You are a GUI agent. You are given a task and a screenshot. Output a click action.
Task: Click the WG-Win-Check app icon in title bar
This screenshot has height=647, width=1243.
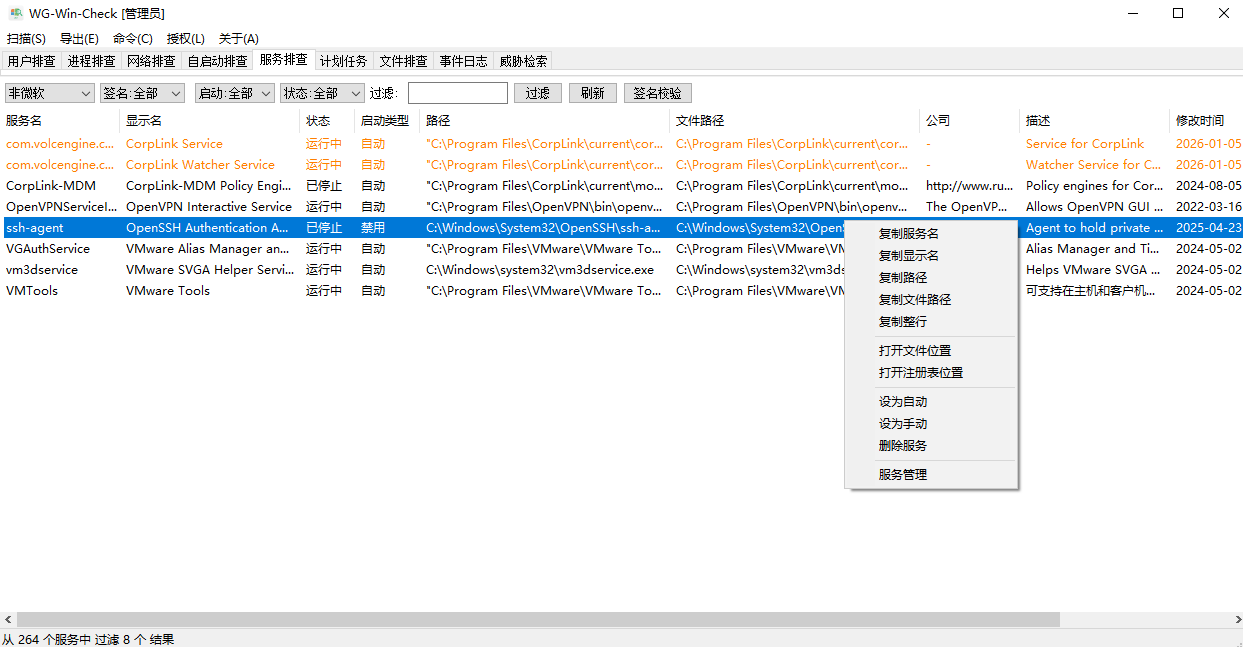tap(16, 13)
